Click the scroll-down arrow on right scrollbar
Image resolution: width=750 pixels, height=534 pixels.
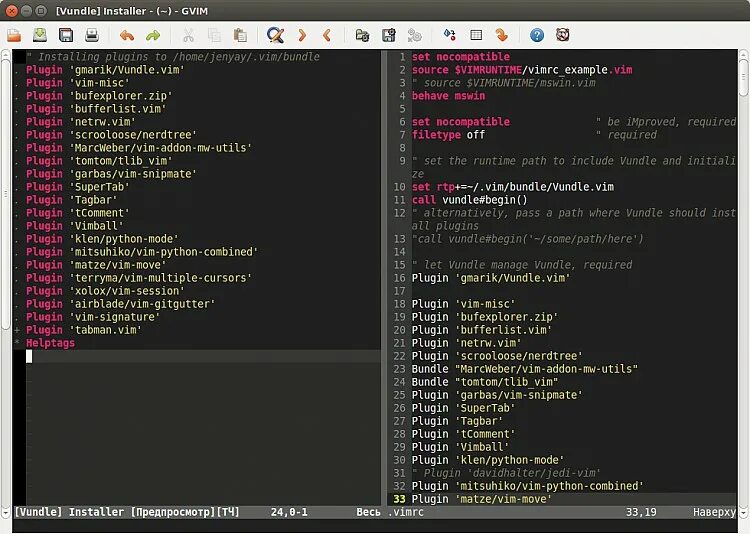point(744,512)
